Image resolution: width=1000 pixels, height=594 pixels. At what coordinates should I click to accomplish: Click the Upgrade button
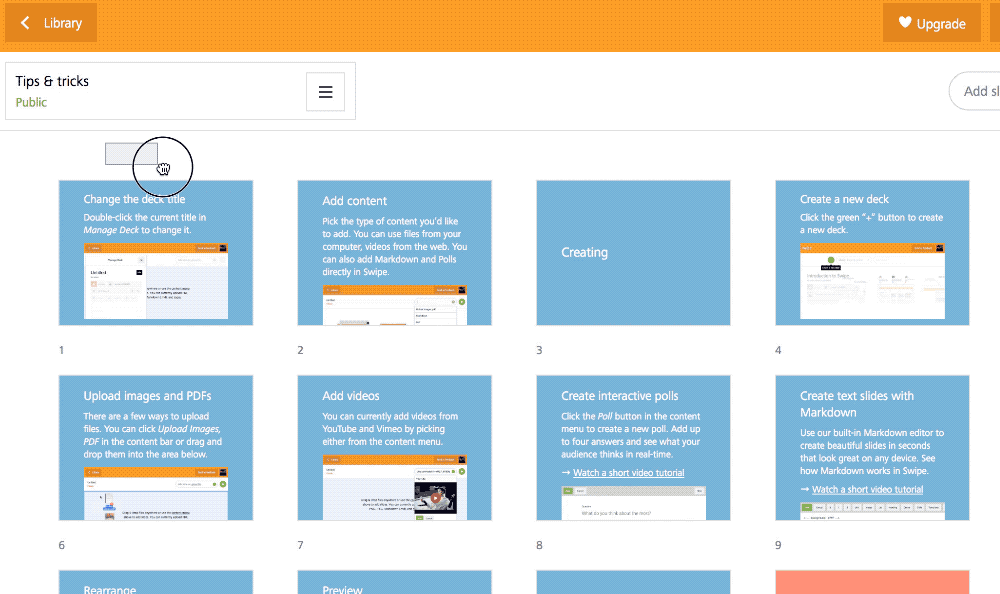[x=931, y=23]
